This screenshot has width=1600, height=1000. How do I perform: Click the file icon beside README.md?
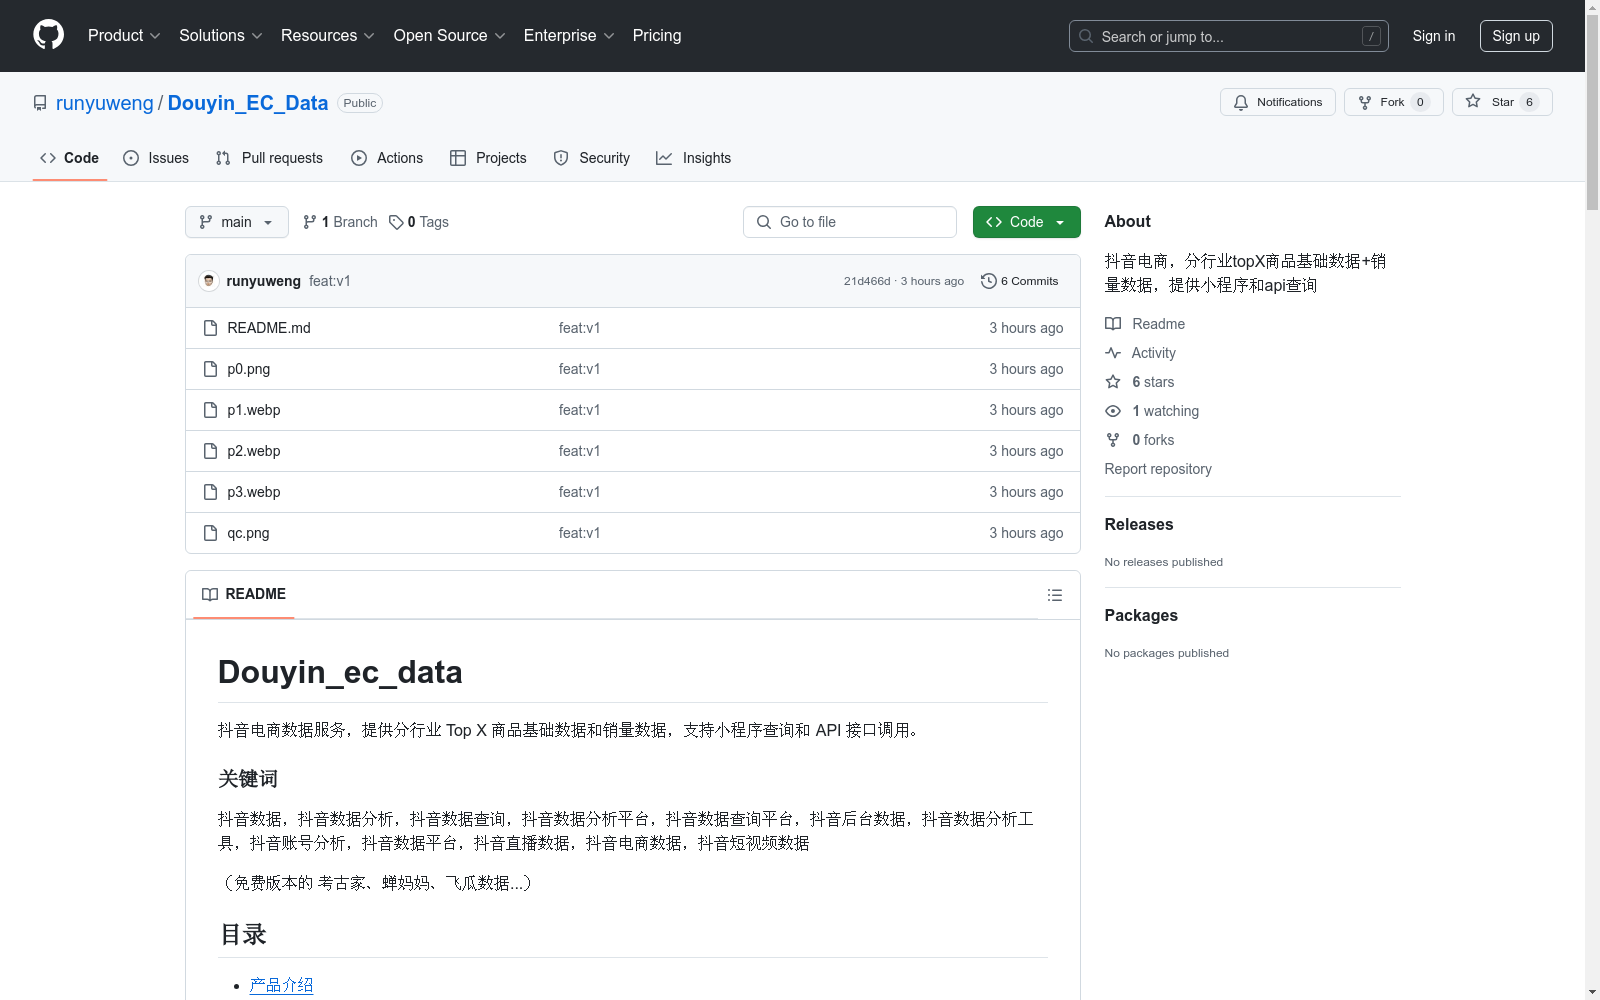(210, 328)
